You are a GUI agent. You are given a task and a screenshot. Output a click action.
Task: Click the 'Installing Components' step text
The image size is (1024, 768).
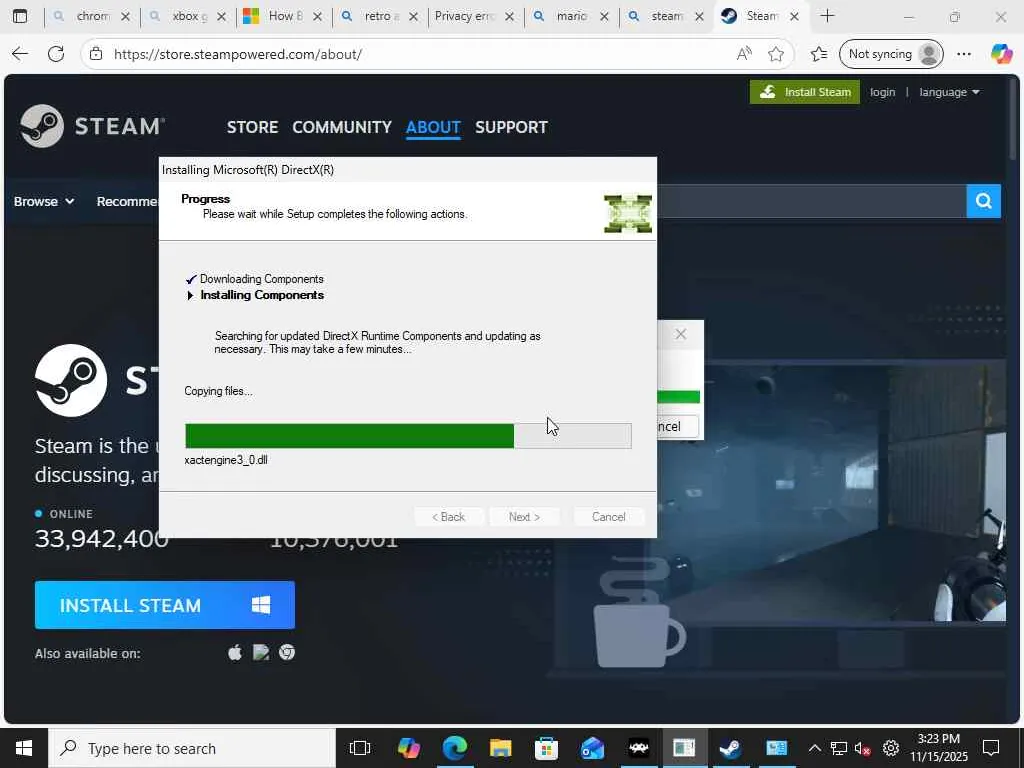[x=262, y=295]
